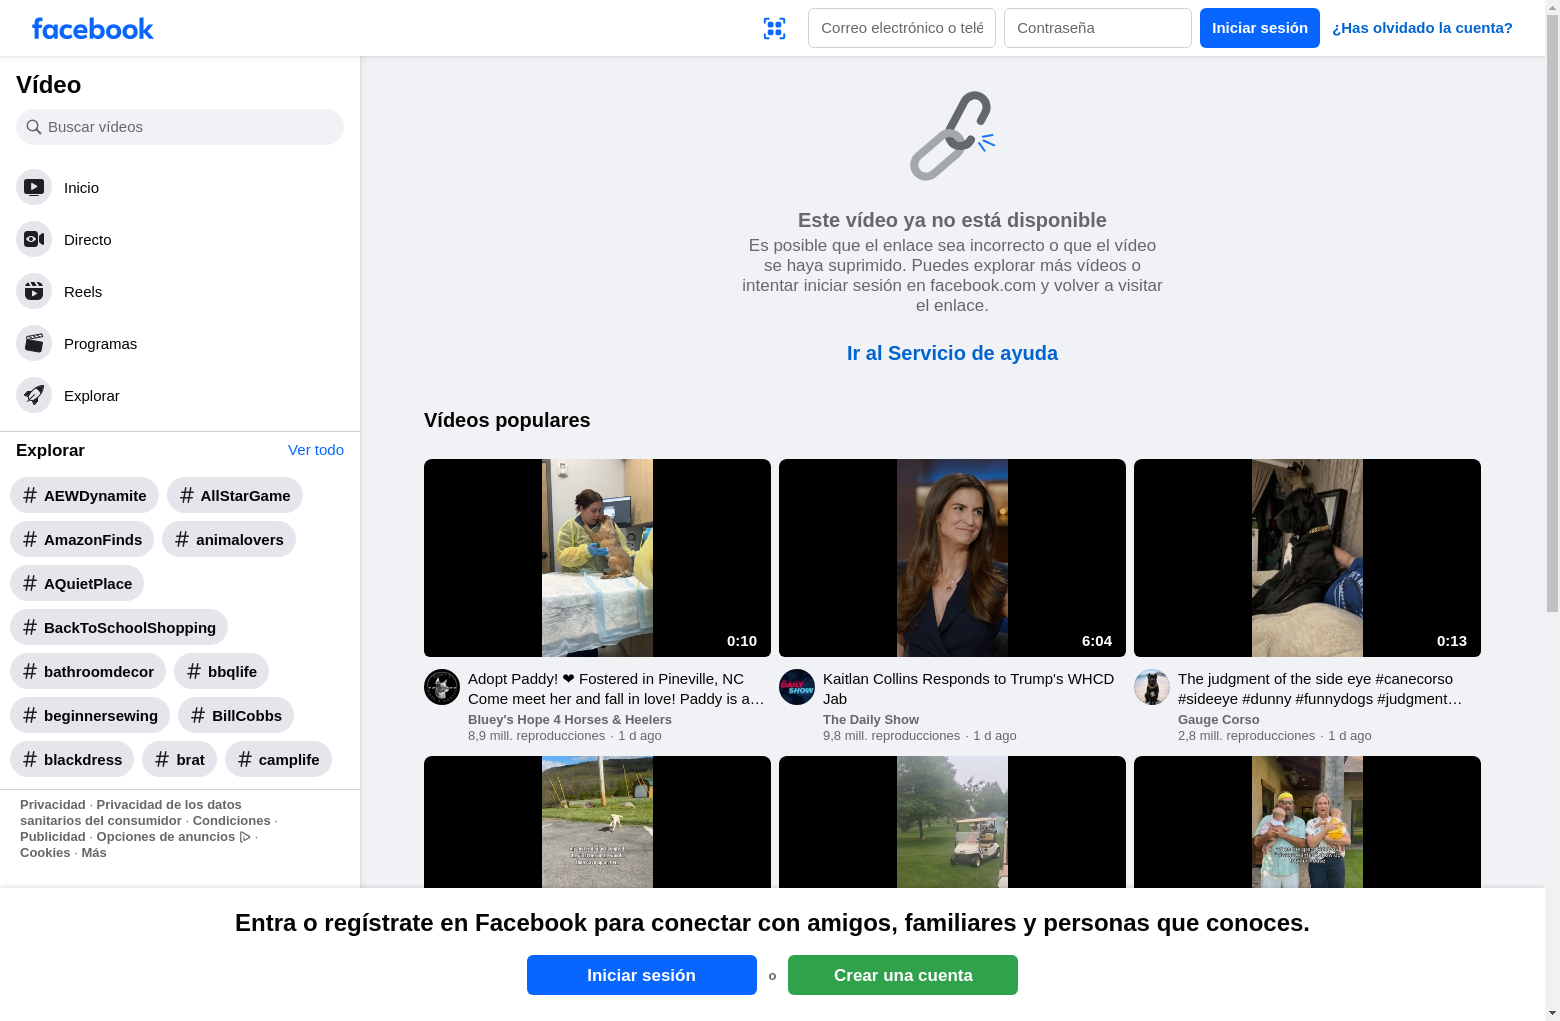This screenshot has height=1021, width=1560.
Task: Click the Más footer link
Action: pyautogui.click(x=94, y=853)
